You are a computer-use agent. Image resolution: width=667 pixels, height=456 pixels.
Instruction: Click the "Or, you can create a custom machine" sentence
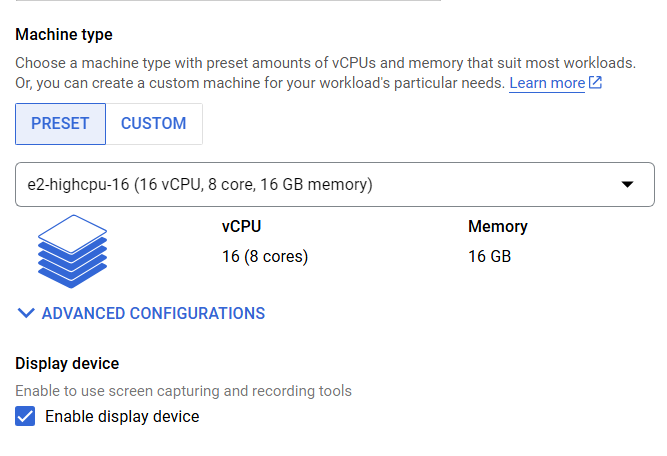(x=260, y=83)
